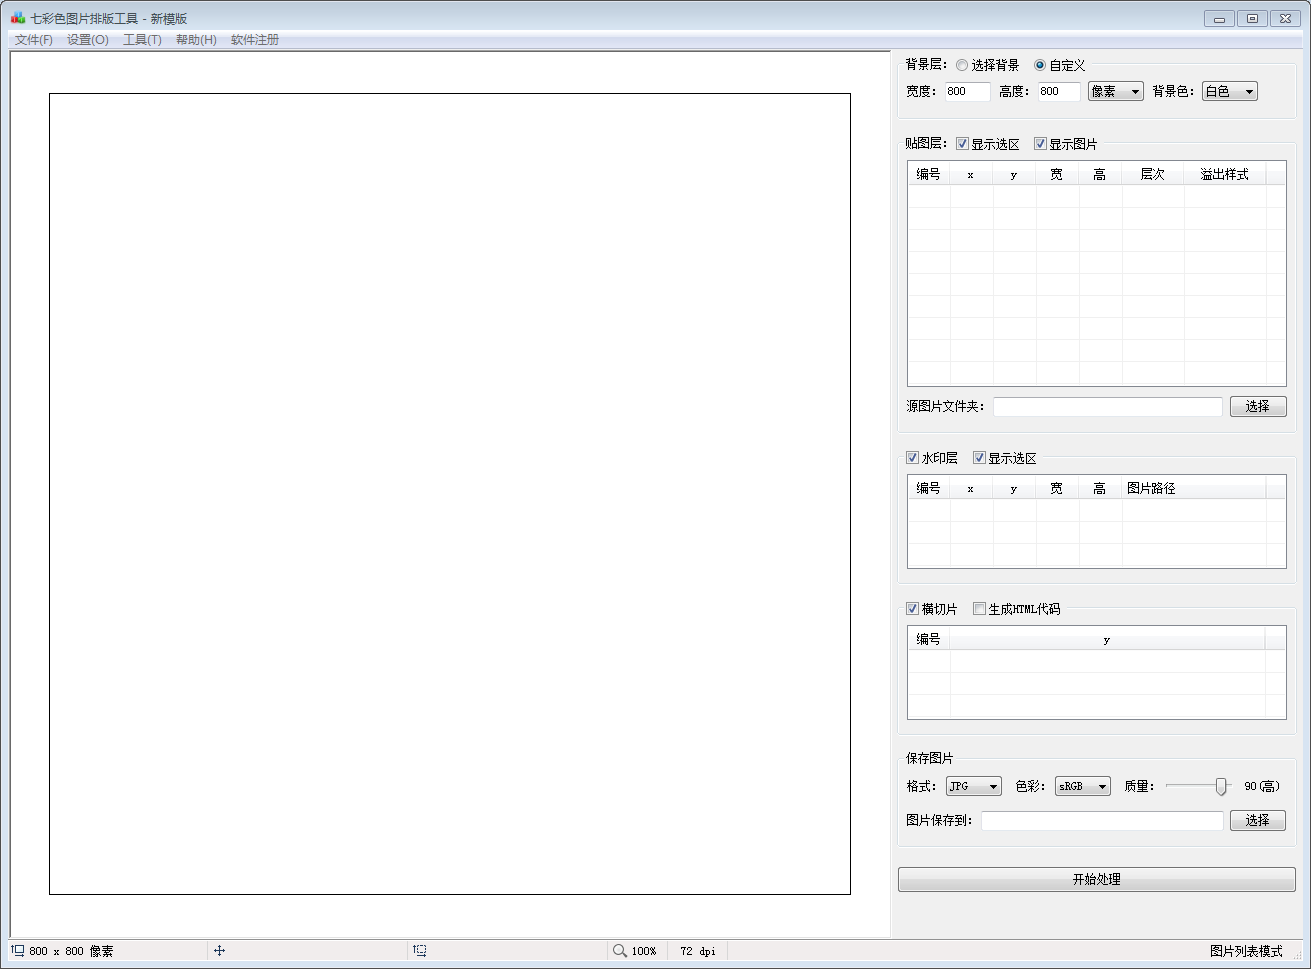Open the 工具(T) menu
This screenshot has height=969, width=1311.
coord(142,40)
